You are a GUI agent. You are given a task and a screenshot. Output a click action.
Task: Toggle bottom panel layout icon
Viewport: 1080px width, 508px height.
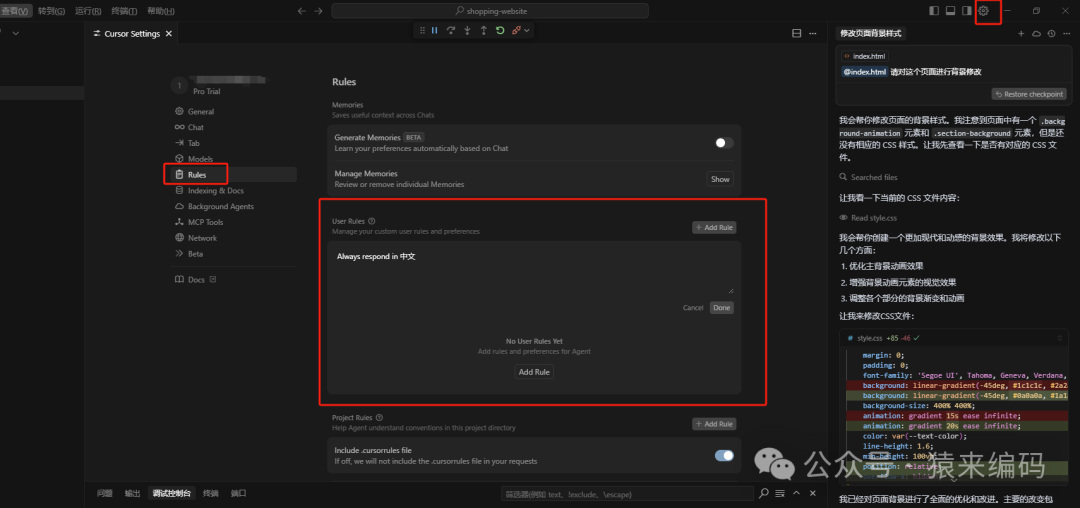[x=951, y=11]
